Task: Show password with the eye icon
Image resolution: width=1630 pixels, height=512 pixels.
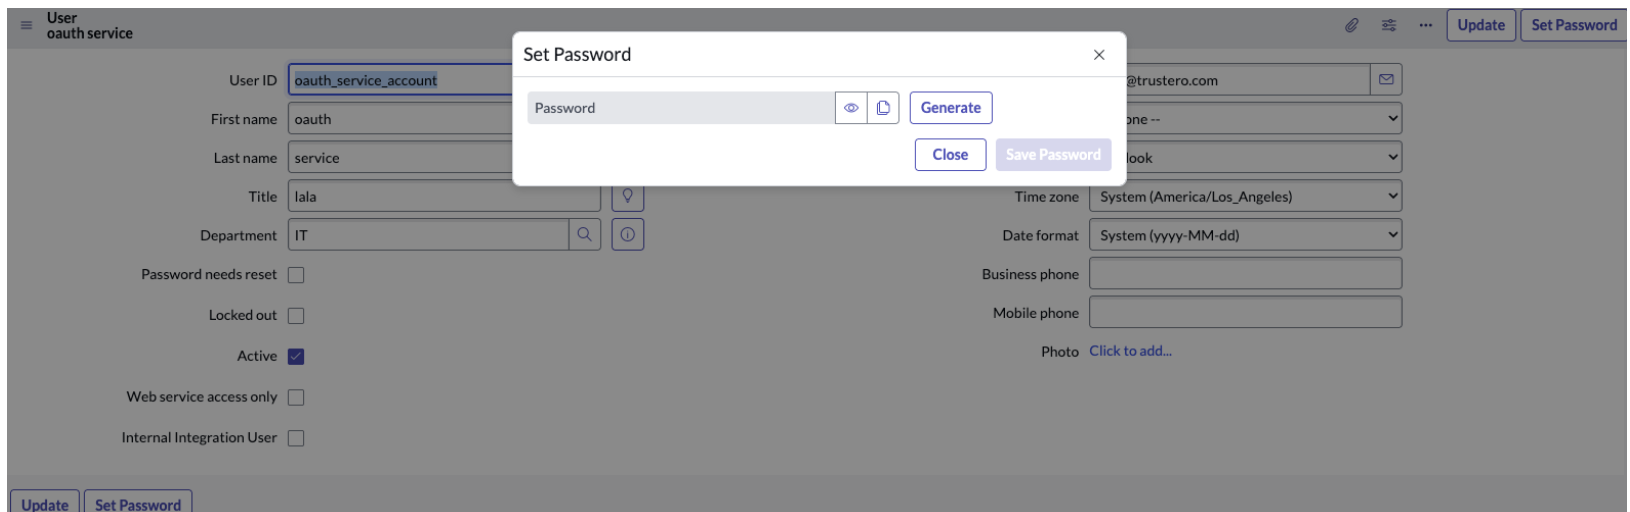Action: click(851, 108)
